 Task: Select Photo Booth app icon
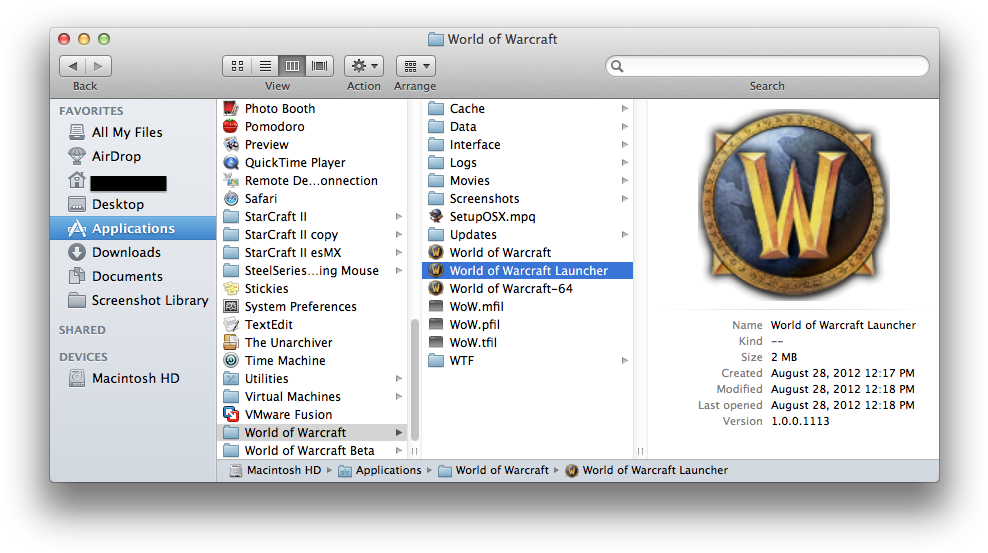point(231,108)
